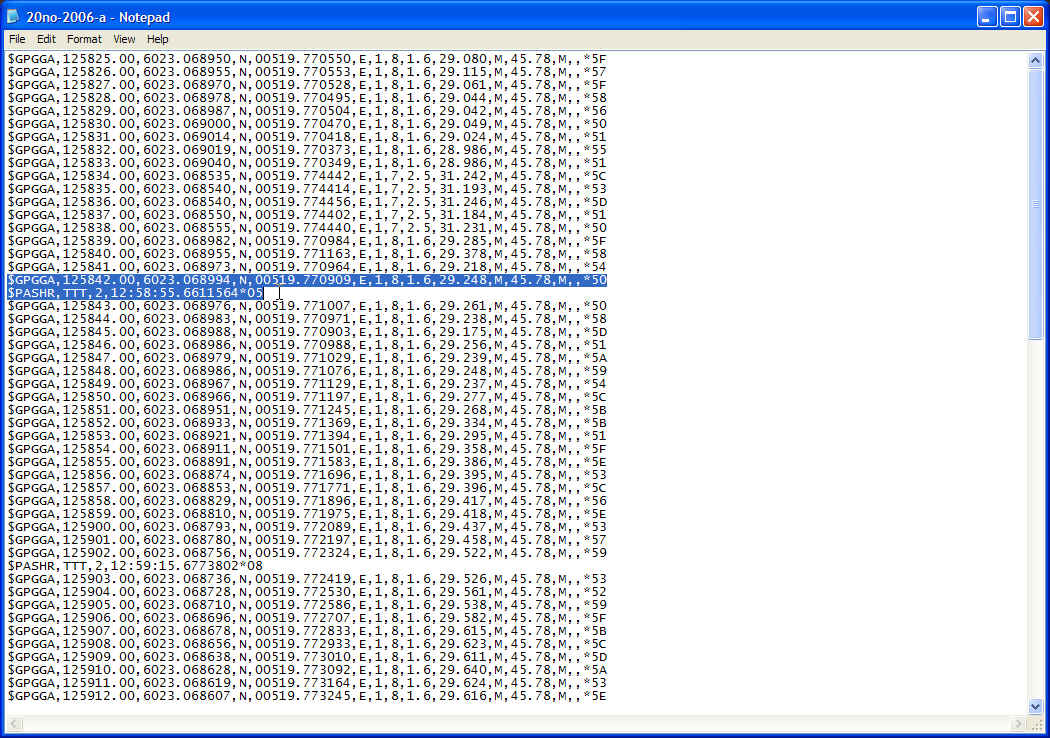Place cursor in the $PASHR line with 12:59:15
This screenshot has width=1050, height=738.
(135, 566)
